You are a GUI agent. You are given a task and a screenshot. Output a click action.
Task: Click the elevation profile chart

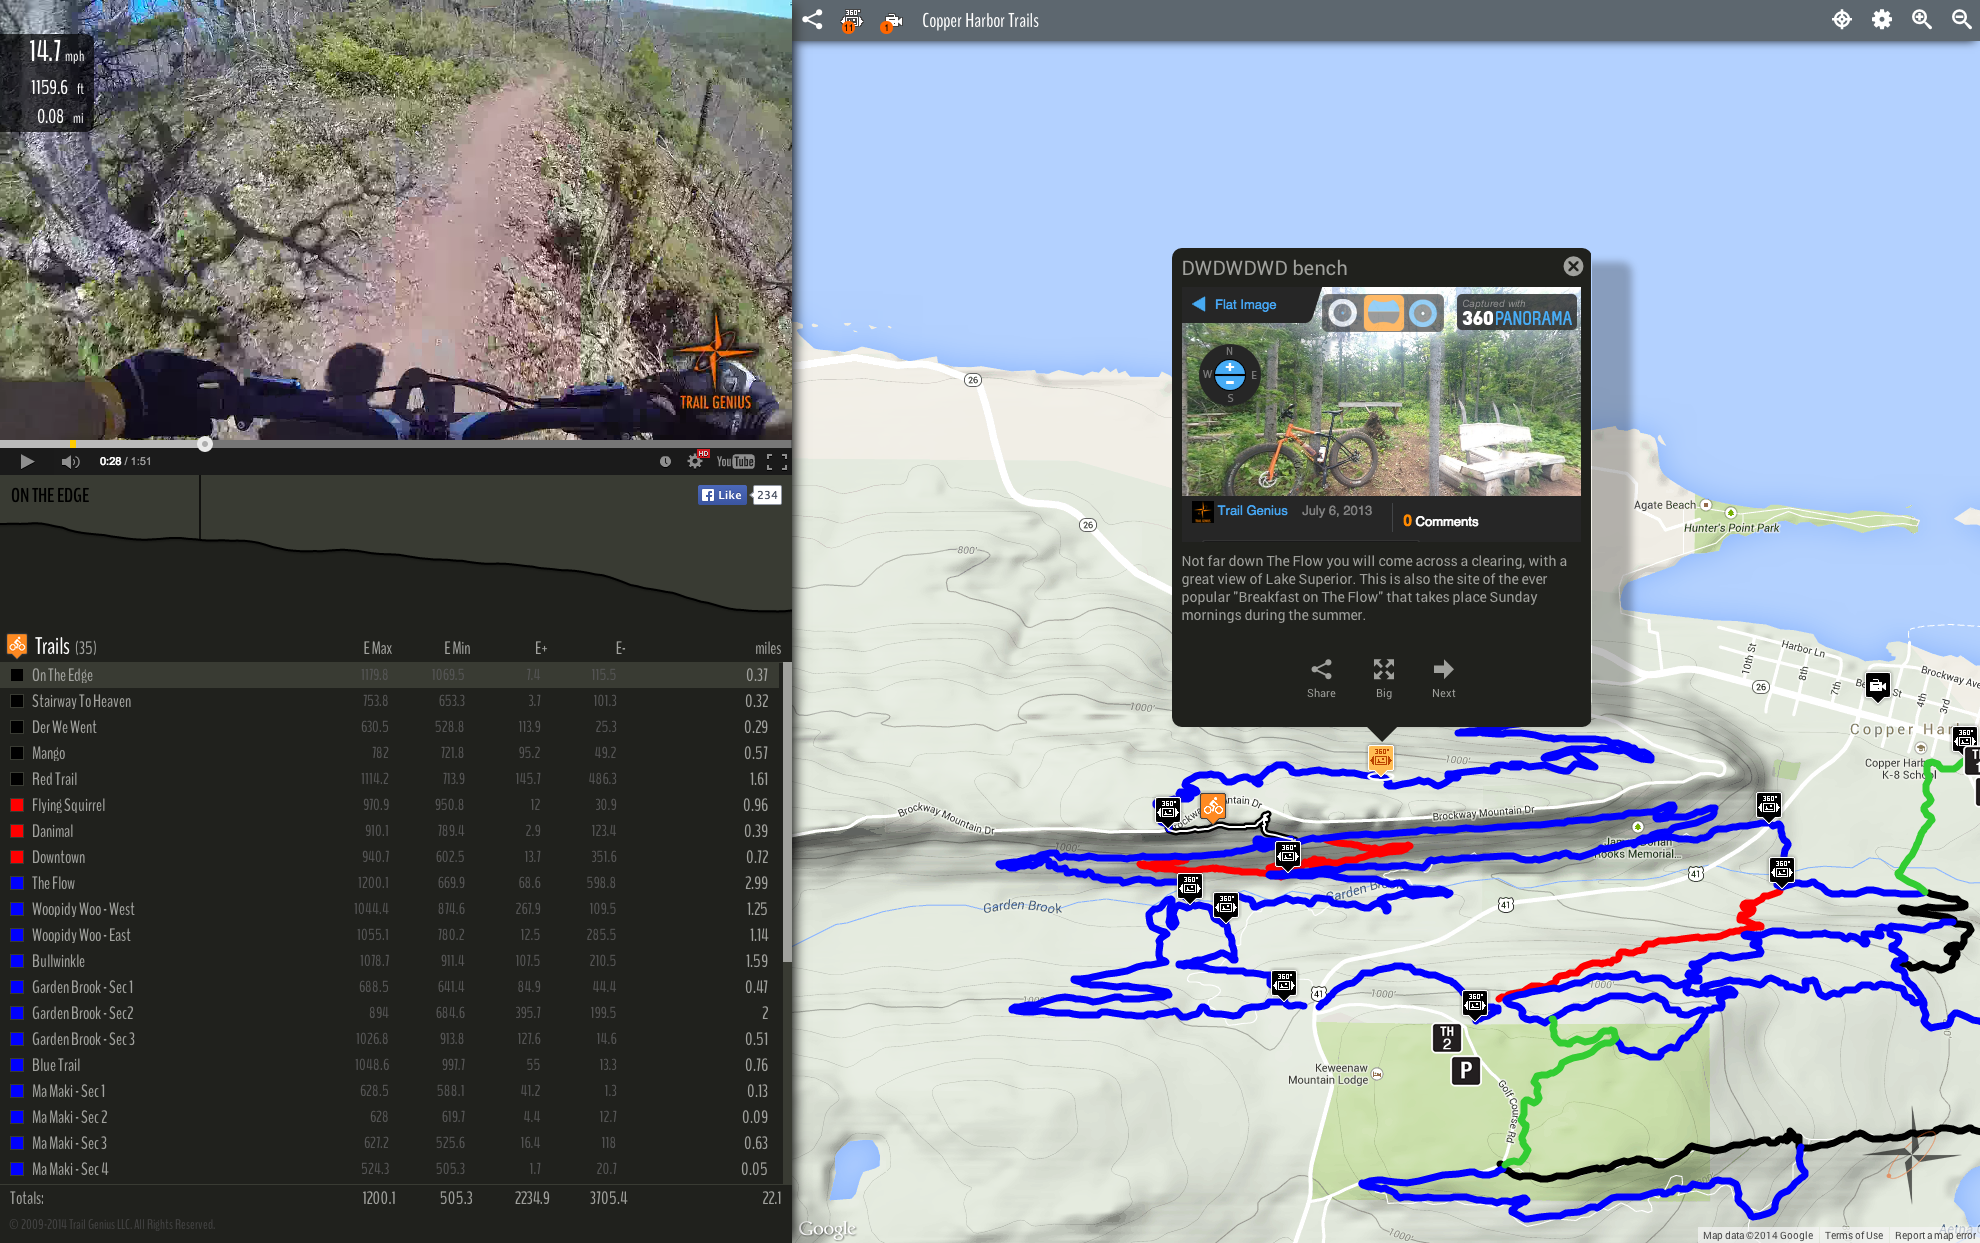click(396, 548)
